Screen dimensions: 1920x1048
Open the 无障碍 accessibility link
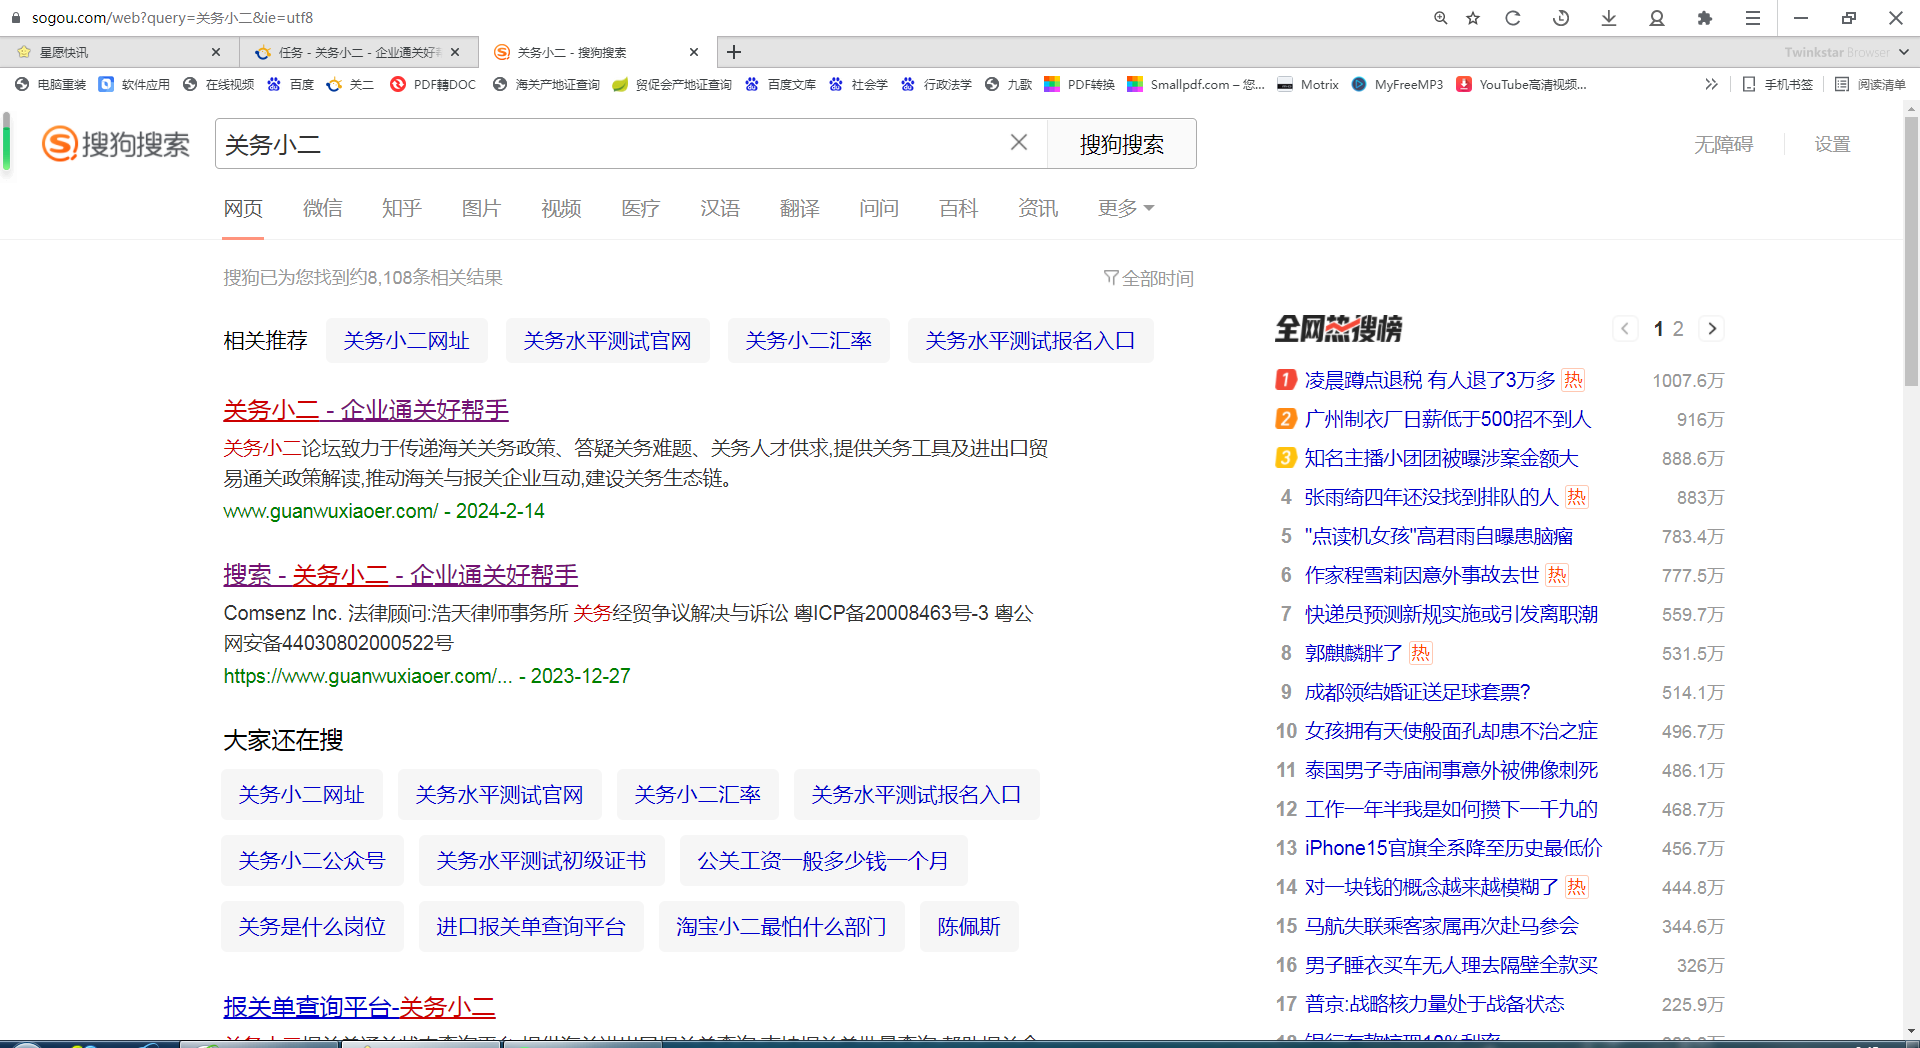pyautogui.click(x=1723, y=144)
